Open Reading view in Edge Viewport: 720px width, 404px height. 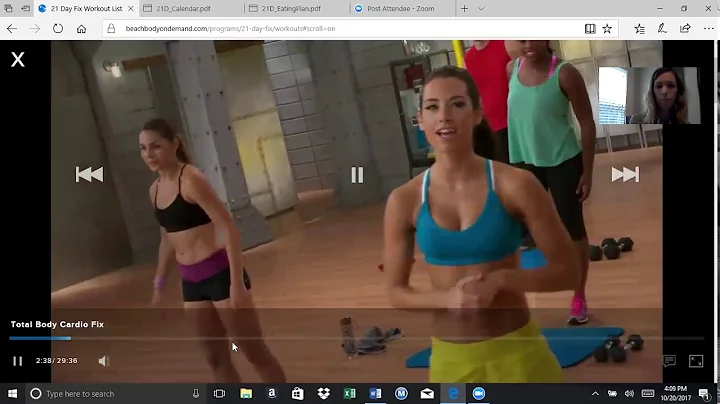pos(590,28)
